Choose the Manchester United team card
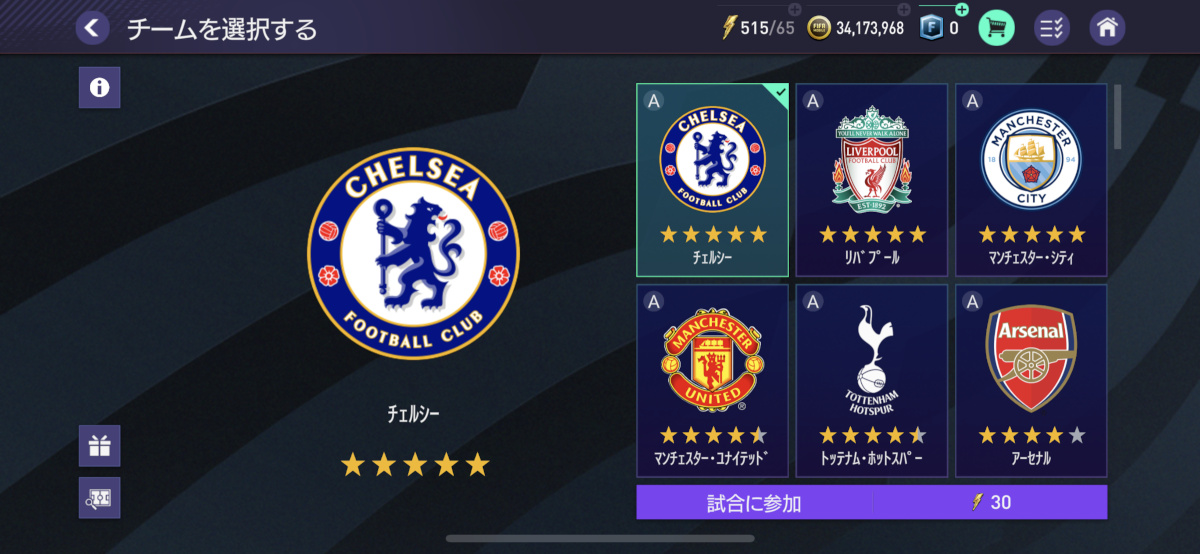The height and width of the screenshot is (554, 1200). click(x=712, y=380)
